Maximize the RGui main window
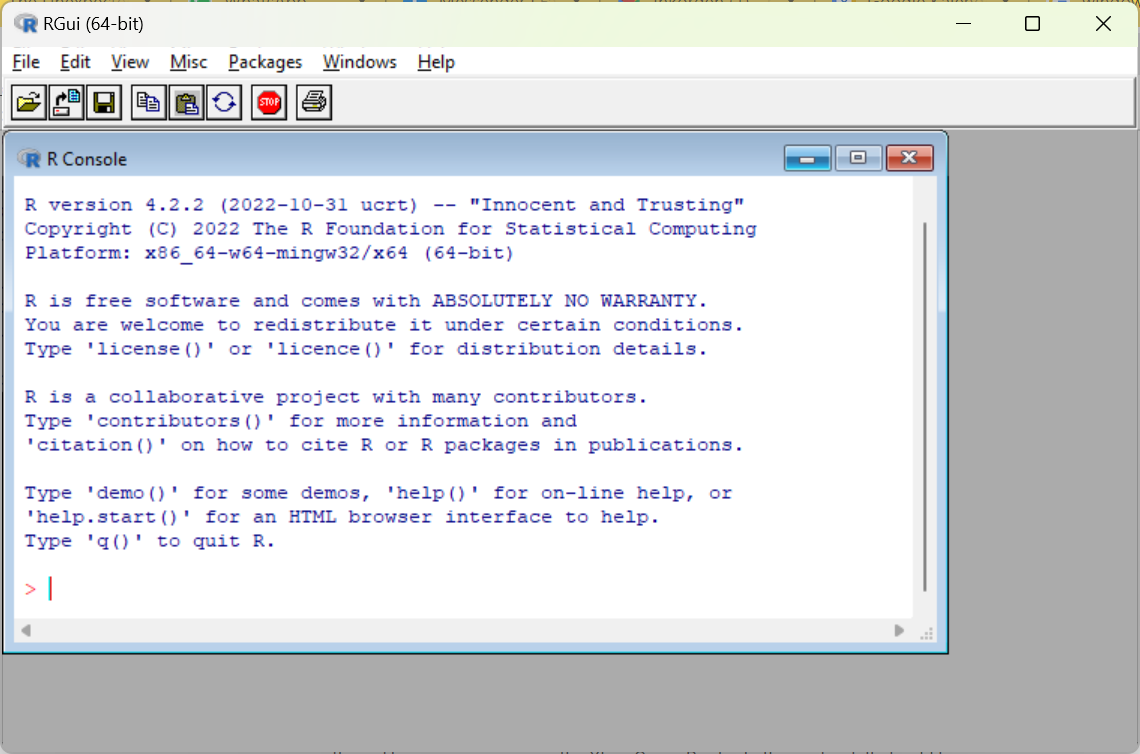Image resolution: width=1140 pixels, height=754 pixels. pyautogui.click(x=1032, y=24)
